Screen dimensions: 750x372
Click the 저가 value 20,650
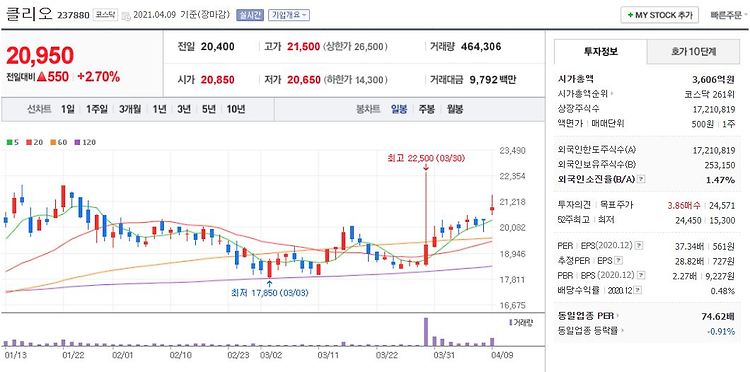coord(304,80)
